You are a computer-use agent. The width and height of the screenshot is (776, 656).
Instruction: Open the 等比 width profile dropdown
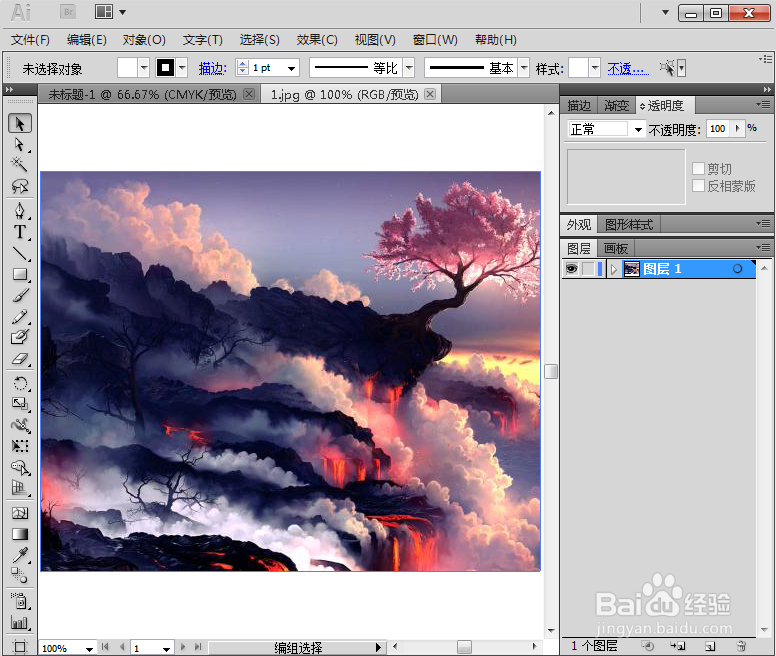pos(409,68)
